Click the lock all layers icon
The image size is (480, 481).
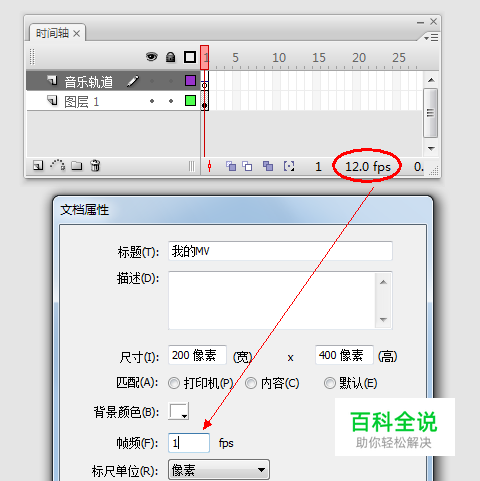click(x=171, y=57)
